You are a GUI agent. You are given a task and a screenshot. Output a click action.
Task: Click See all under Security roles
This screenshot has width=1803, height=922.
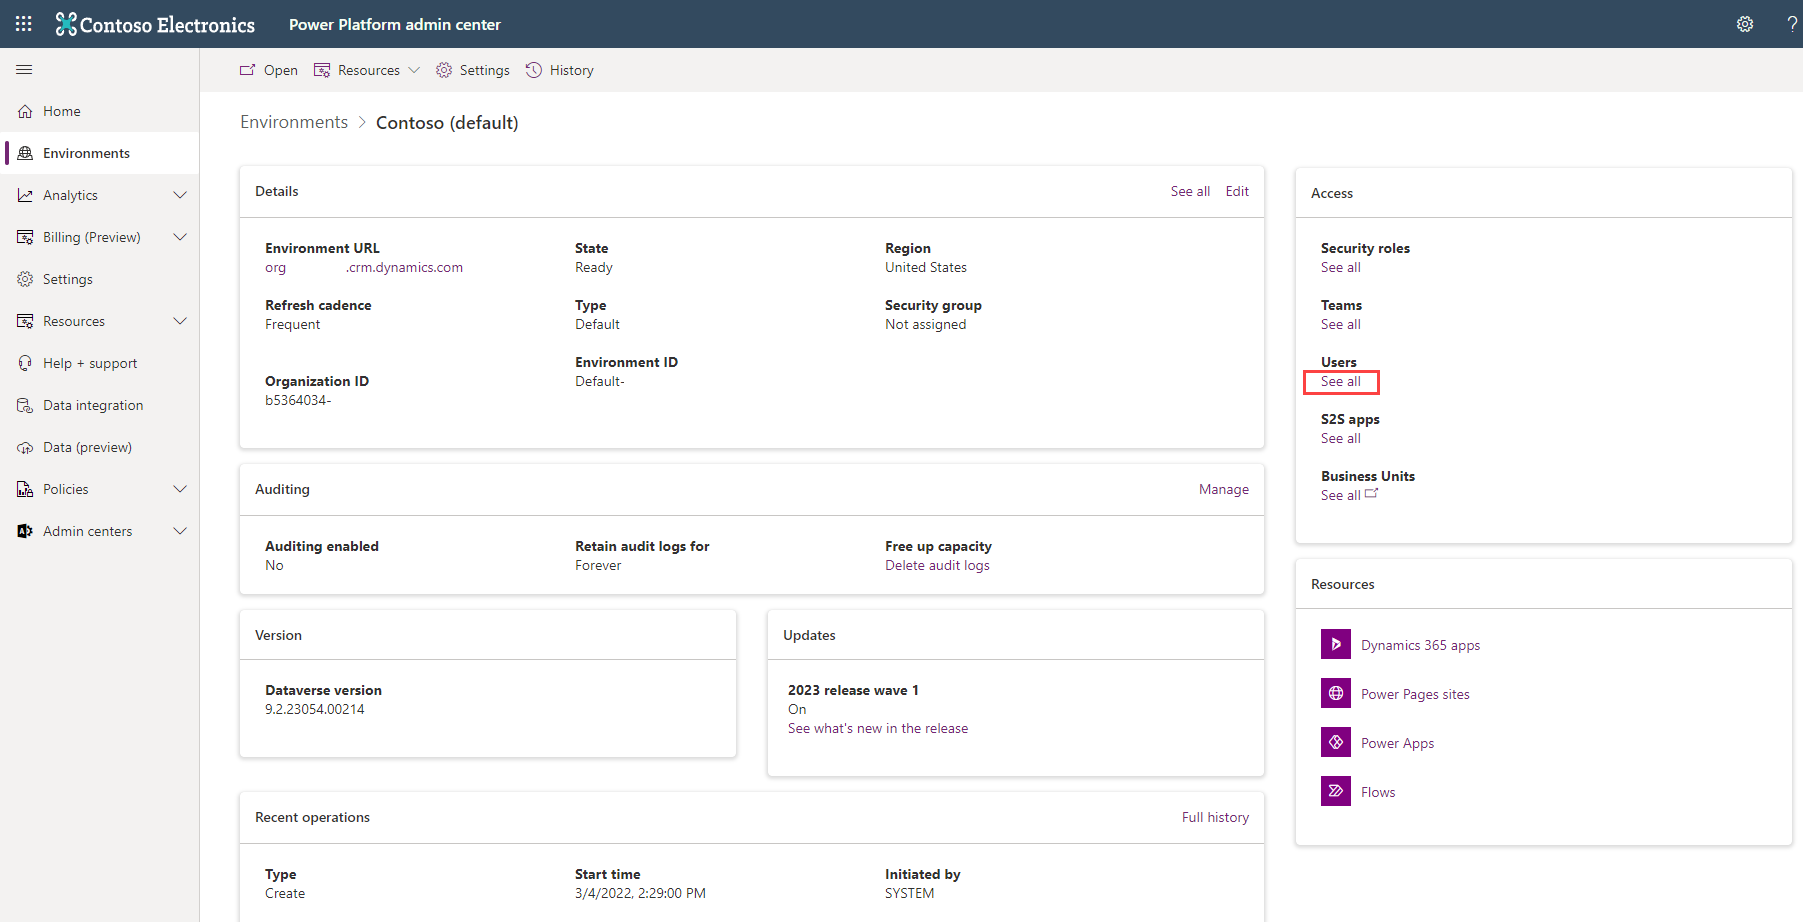click(1340, 267)
